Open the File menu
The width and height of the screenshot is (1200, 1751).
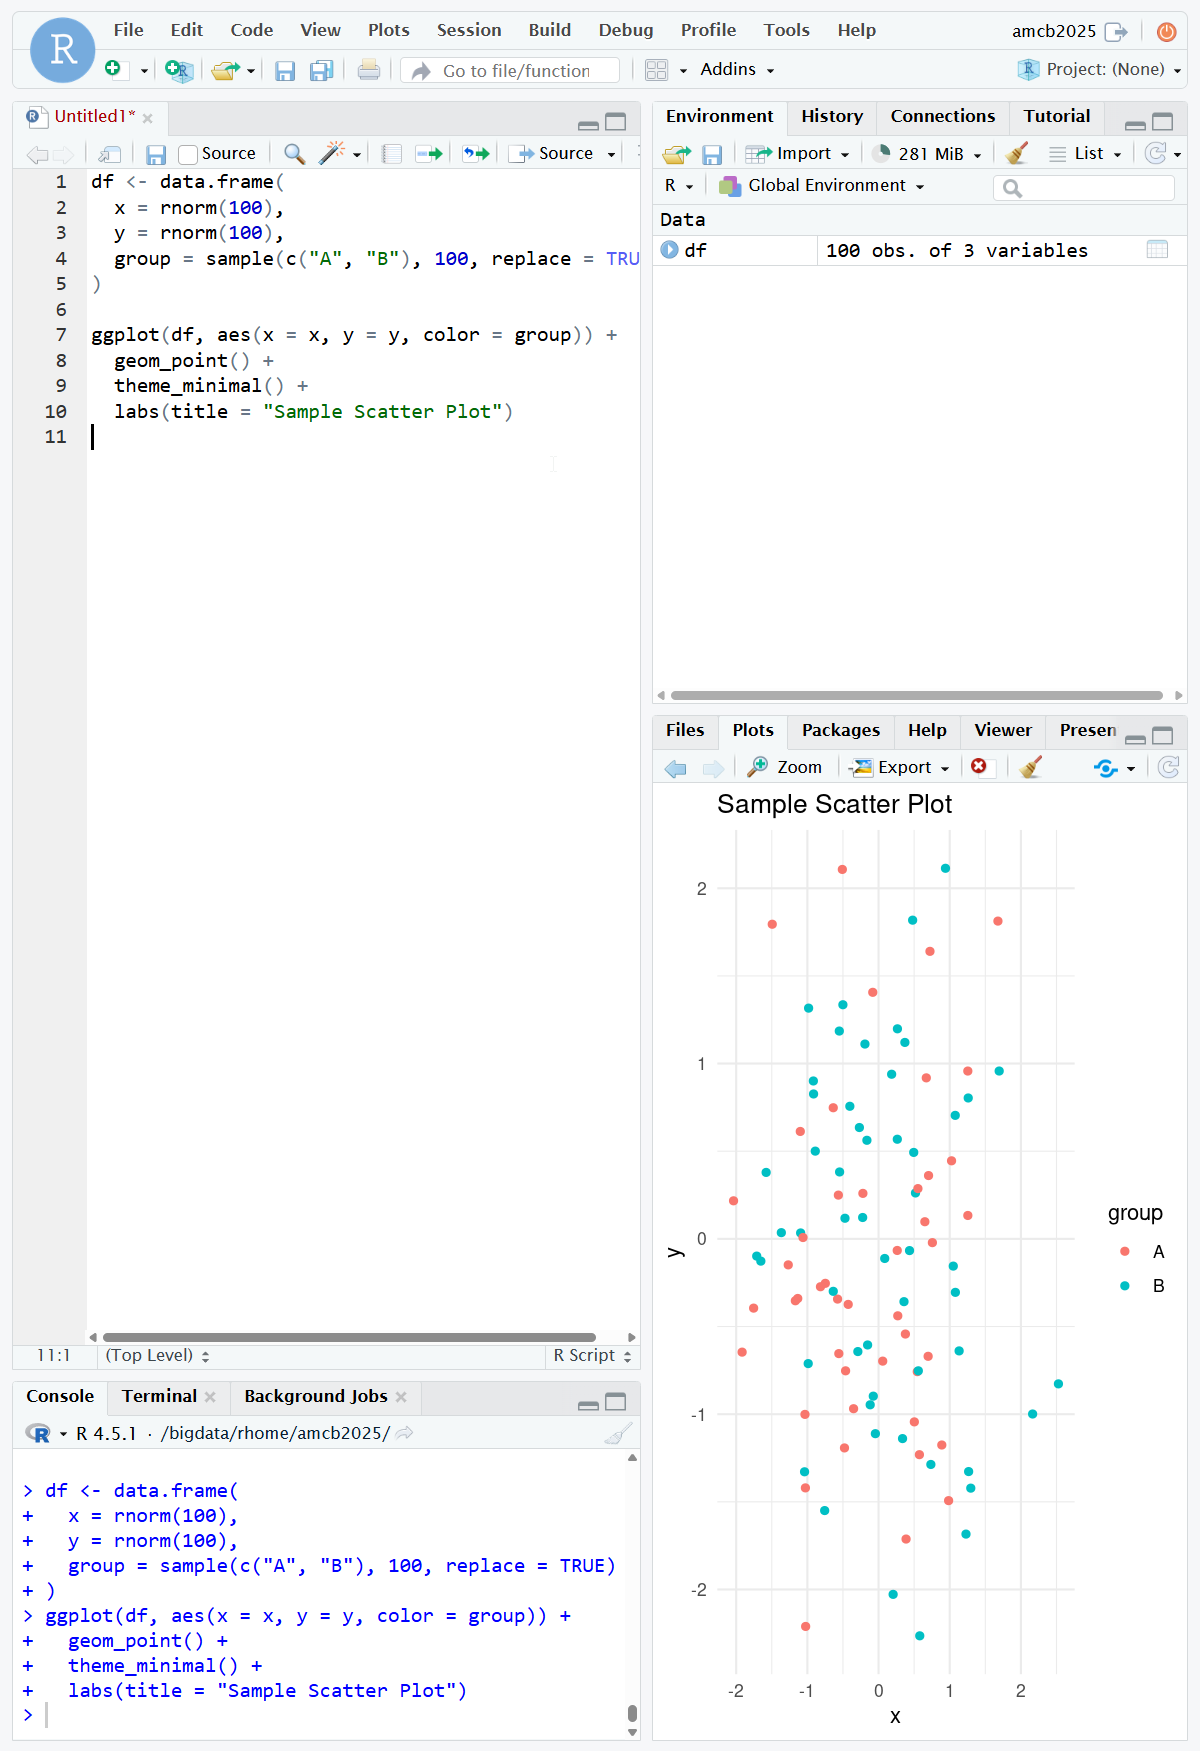[128, 30]
